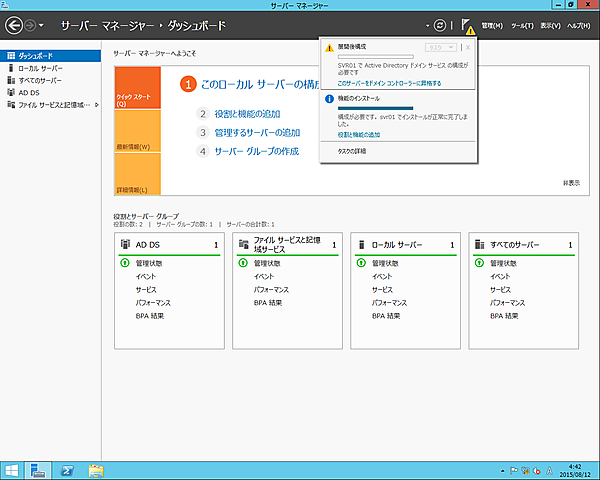Click the back navigation arrow button
The image size is (600, 480).
click(x=14, y=23)
